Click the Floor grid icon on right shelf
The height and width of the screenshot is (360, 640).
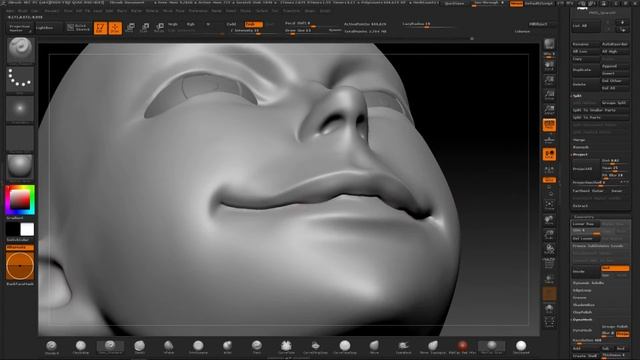tap(549, 140)
